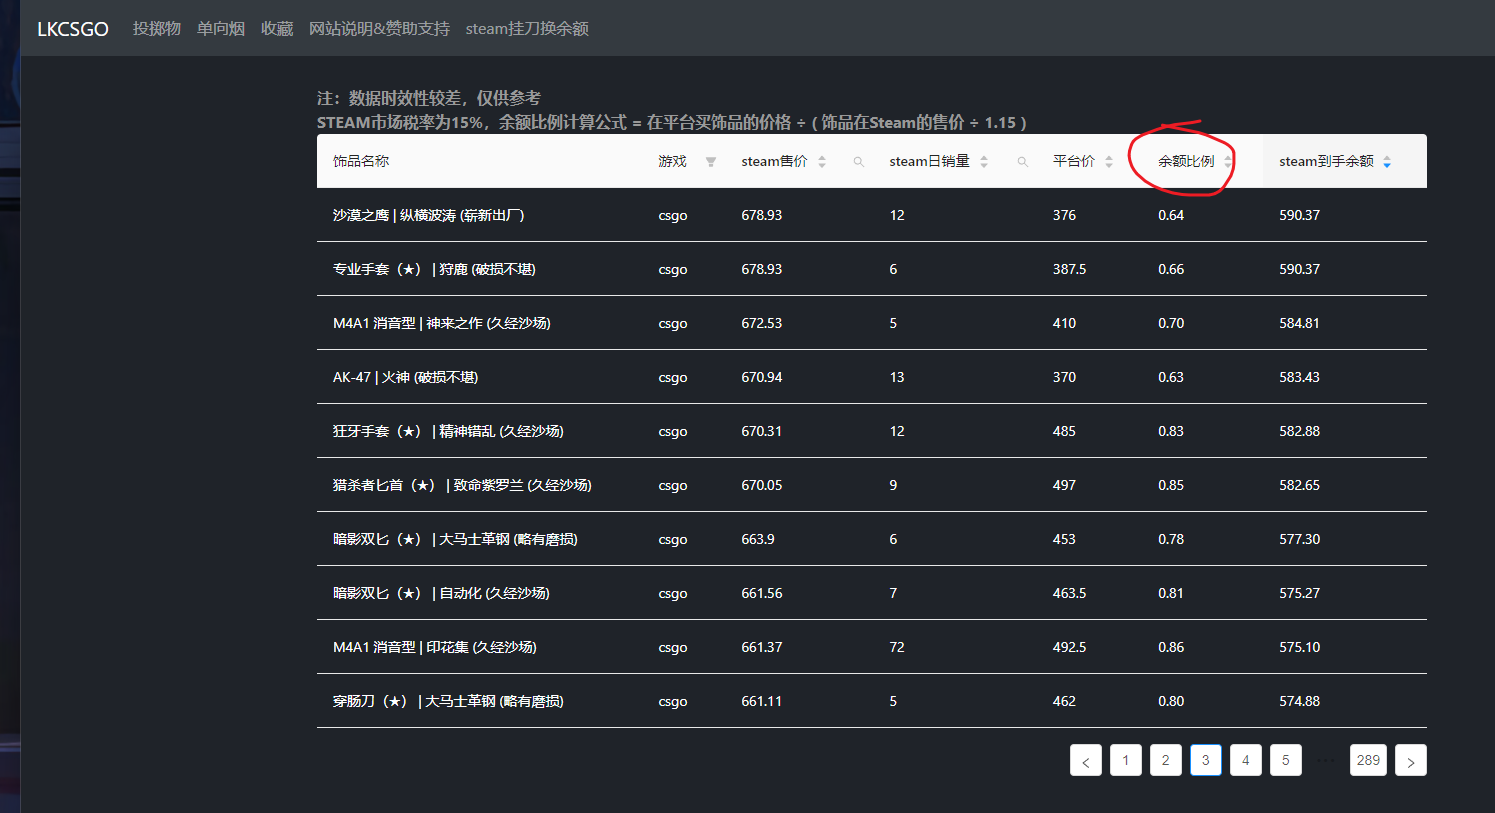Jump to last page 289
The height and width of the screenshot is (813, 1495).
pos(1368,760)
